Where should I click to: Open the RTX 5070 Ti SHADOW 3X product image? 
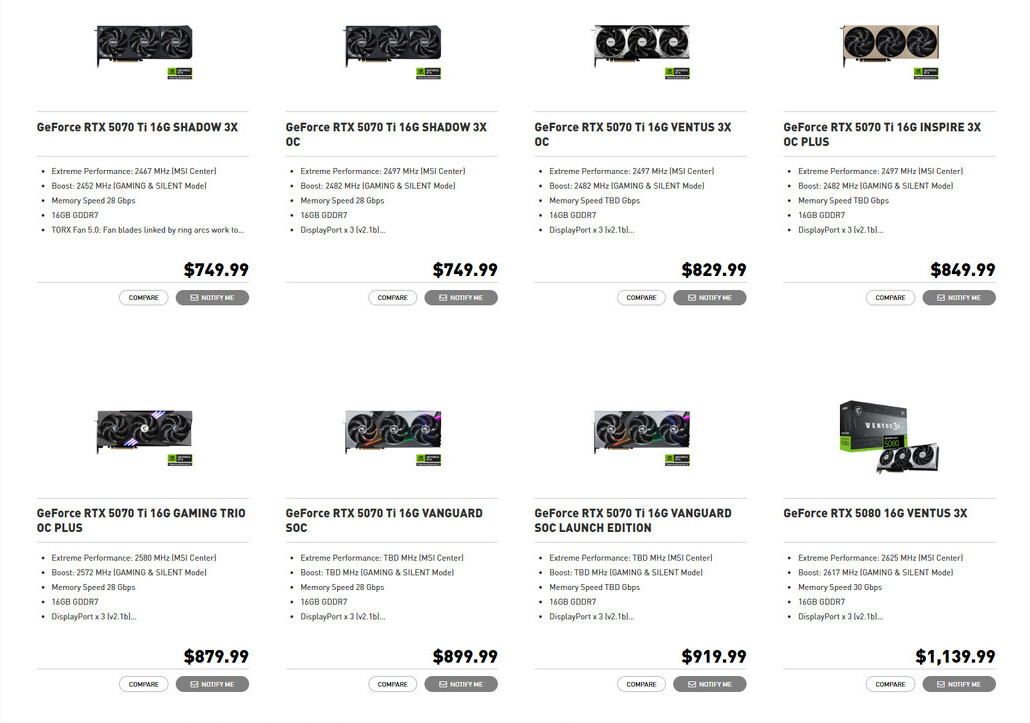144,51
